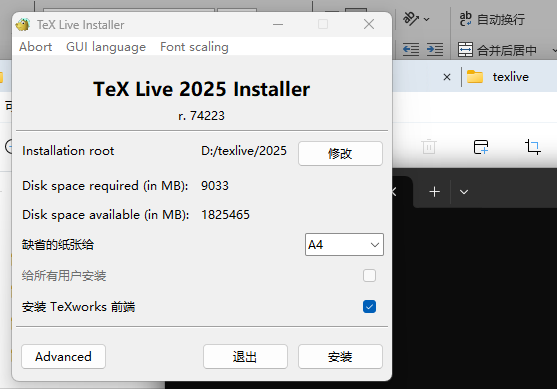Image resolution: width=557 pixels, height=389 pixels.
Task: Click the D:/texlive/2025 installation path text
Action: pos(244,151)
